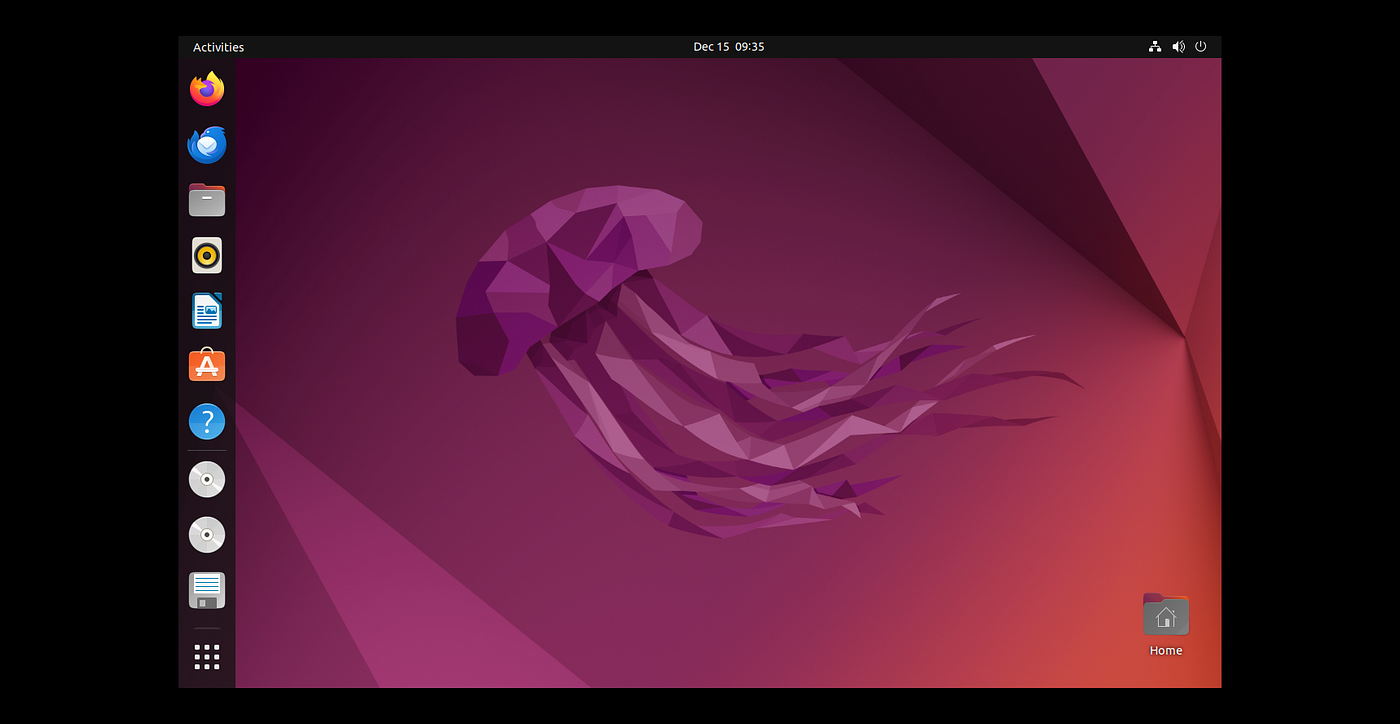The height and width of the screenshot is (724, 1400).
Task: Open the Ubuntu App Center
Action: (206, 365)
